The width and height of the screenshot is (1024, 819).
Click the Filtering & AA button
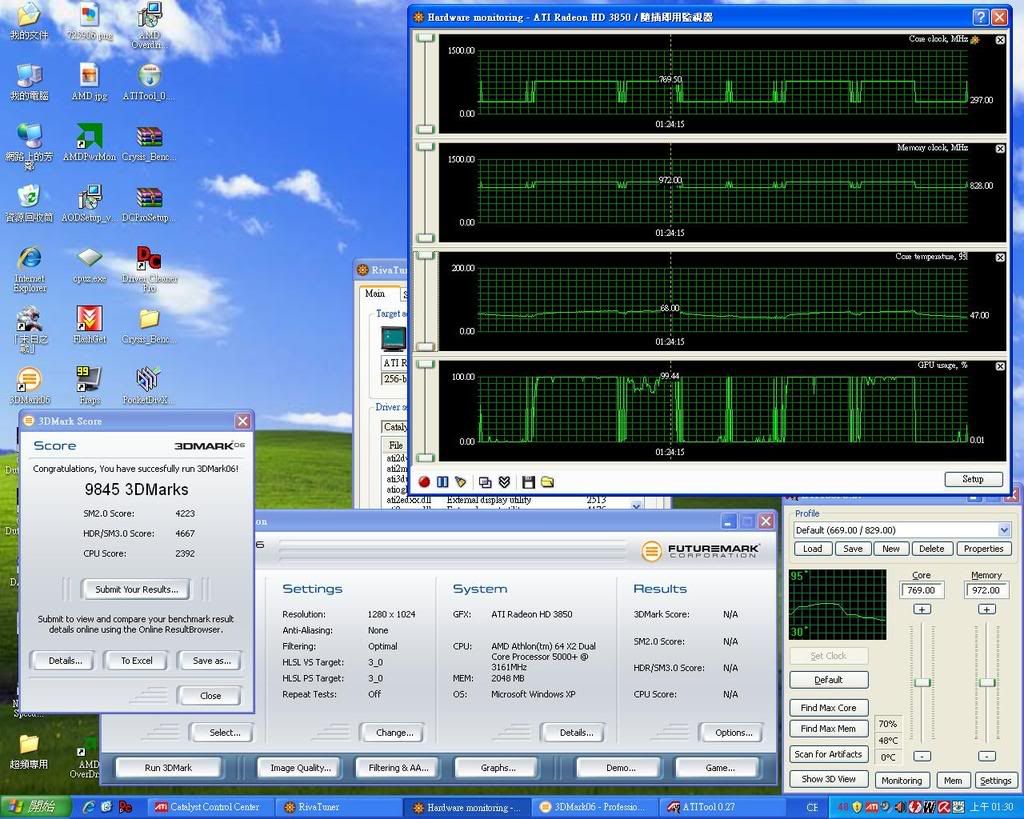click(398, 767)
